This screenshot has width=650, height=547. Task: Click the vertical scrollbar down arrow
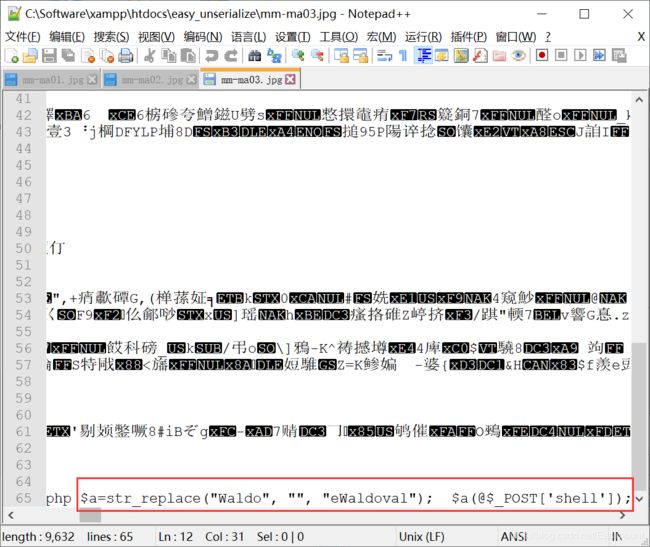(x=639, y=499)
